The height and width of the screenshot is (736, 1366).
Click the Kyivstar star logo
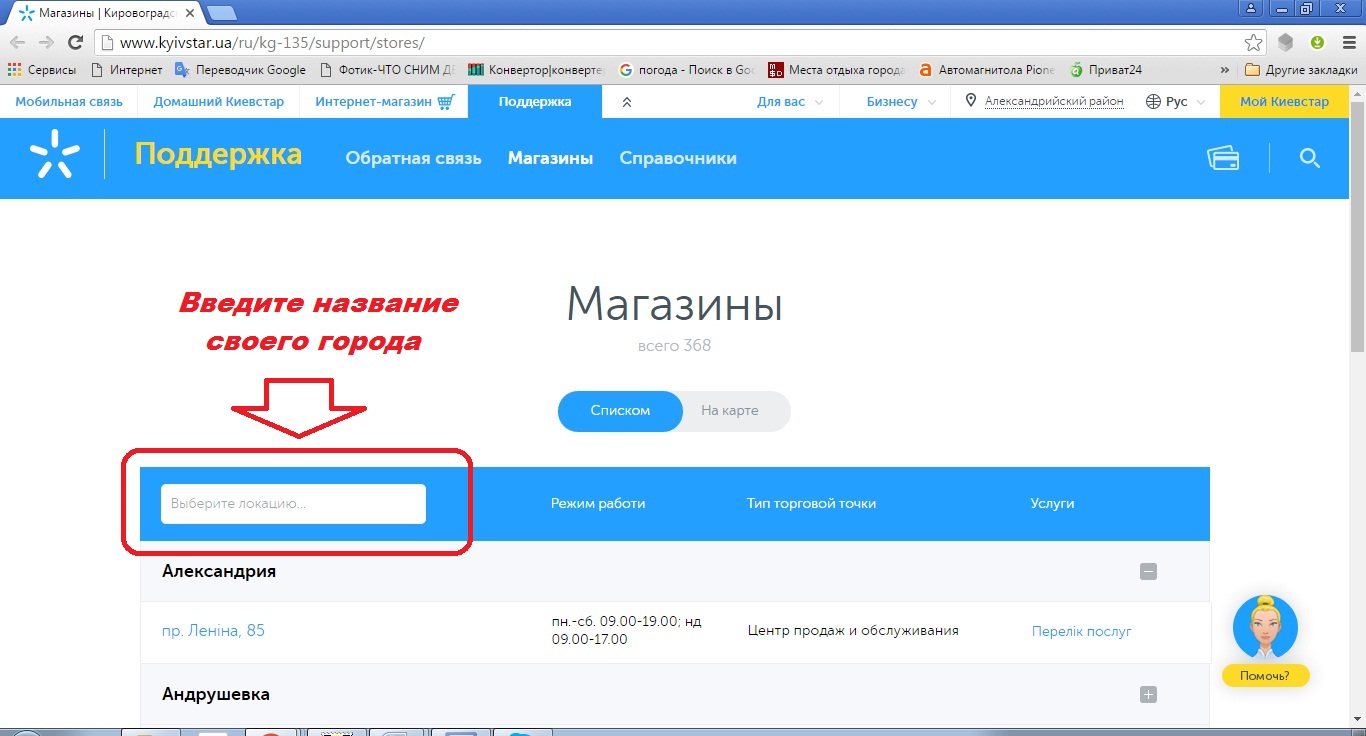(53, 157)
